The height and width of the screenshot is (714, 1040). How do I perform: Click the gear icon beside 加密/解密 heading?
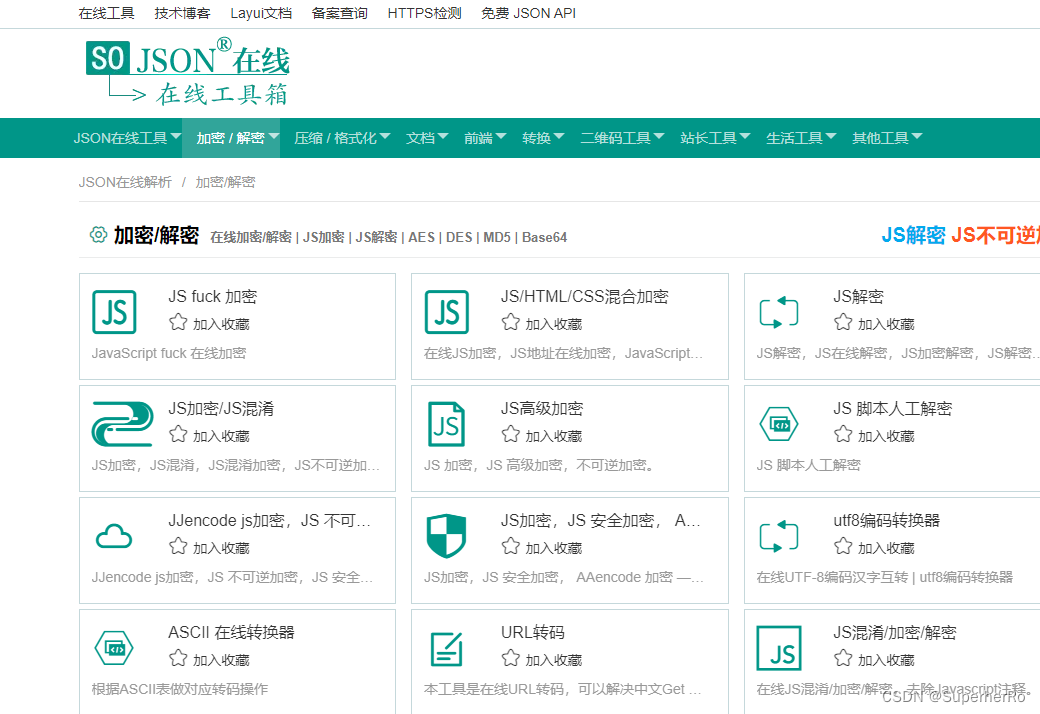[x=98, y=235]
